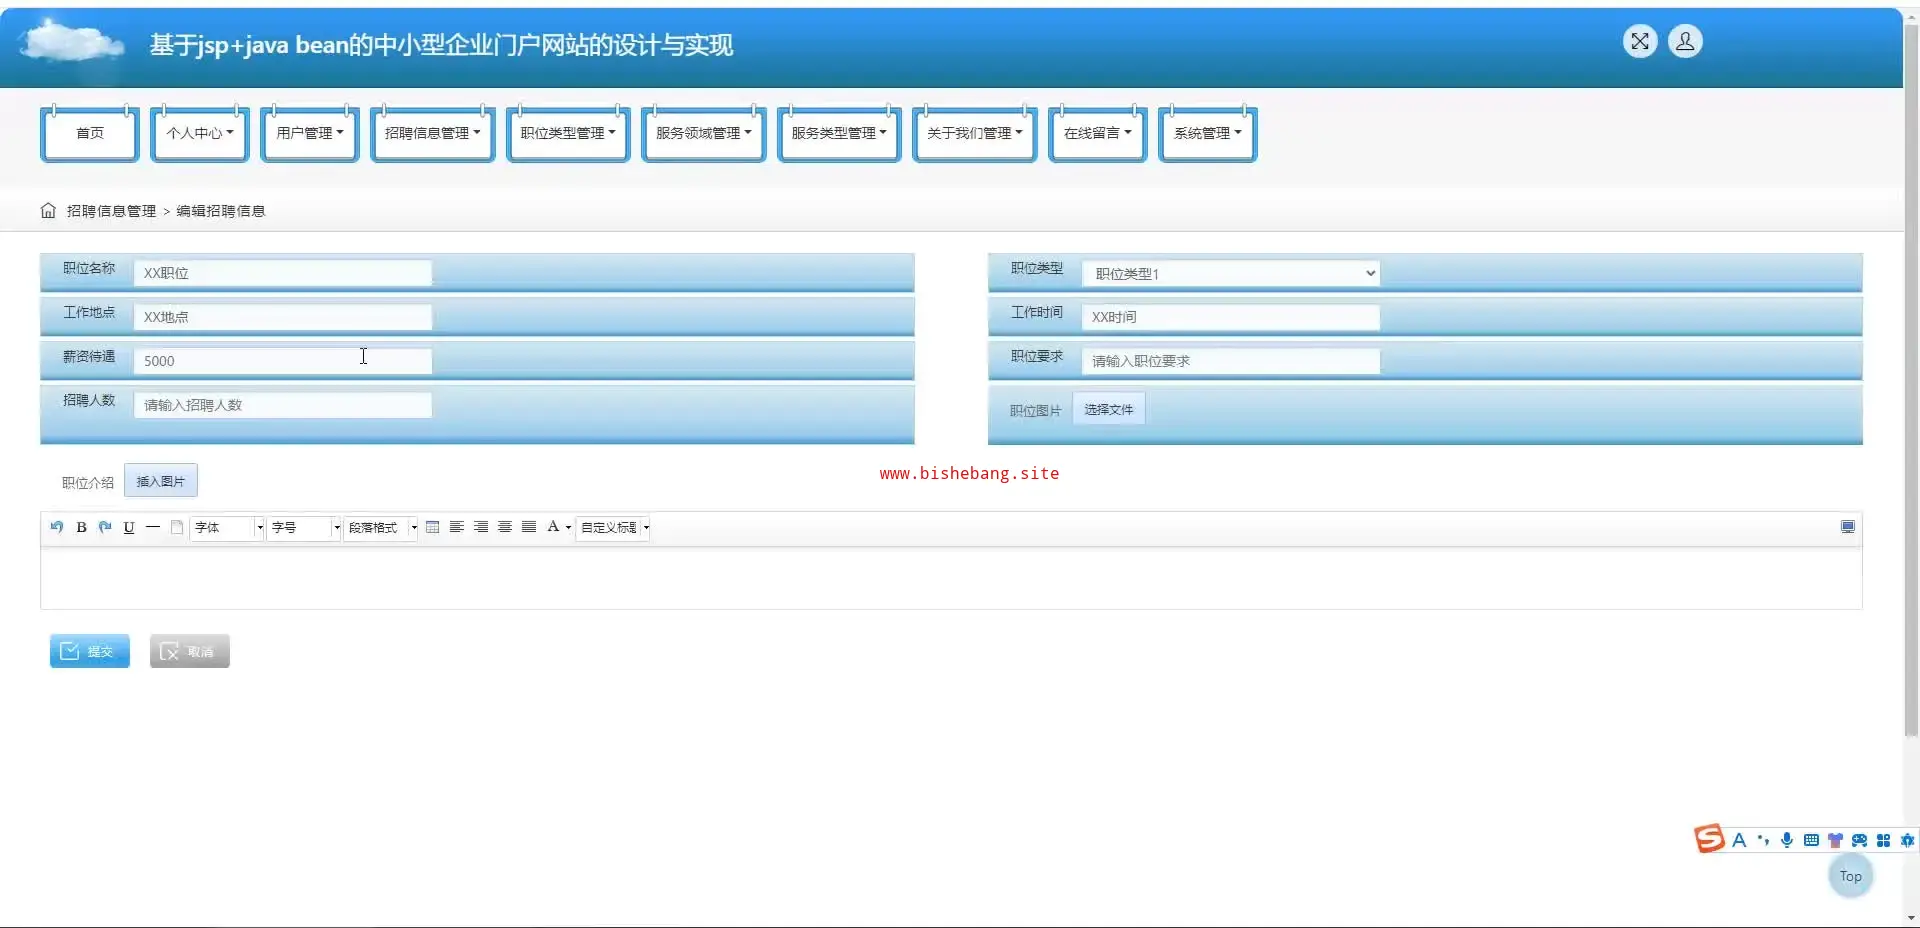Screen dimensions: 1920x928
Task: Expand the 关于我们管理 menu
Action: (975, 133)
